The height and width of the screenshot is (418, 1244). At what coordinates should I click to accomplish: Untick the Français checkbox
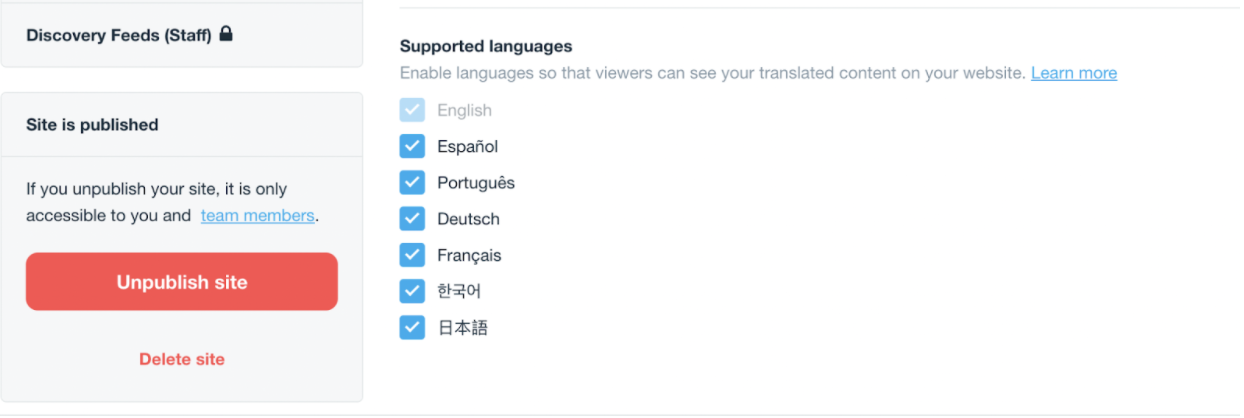pos(412,255)
